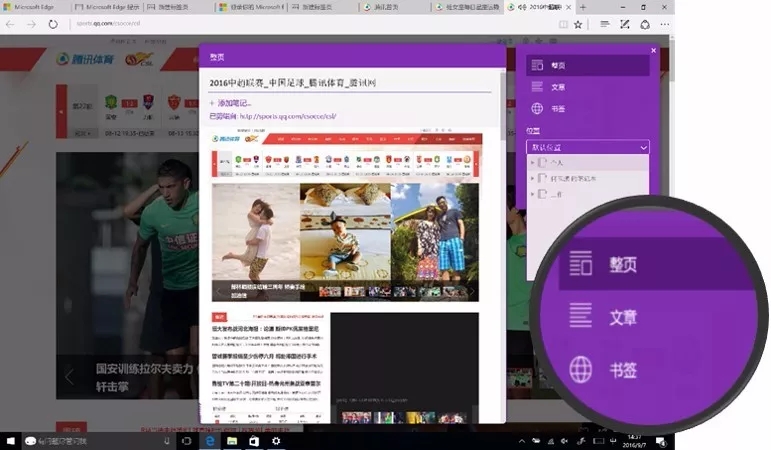This screenshot has width=771, height=450.
Task: Open the 默认位置 location dropdown
Action: point(588,147)
